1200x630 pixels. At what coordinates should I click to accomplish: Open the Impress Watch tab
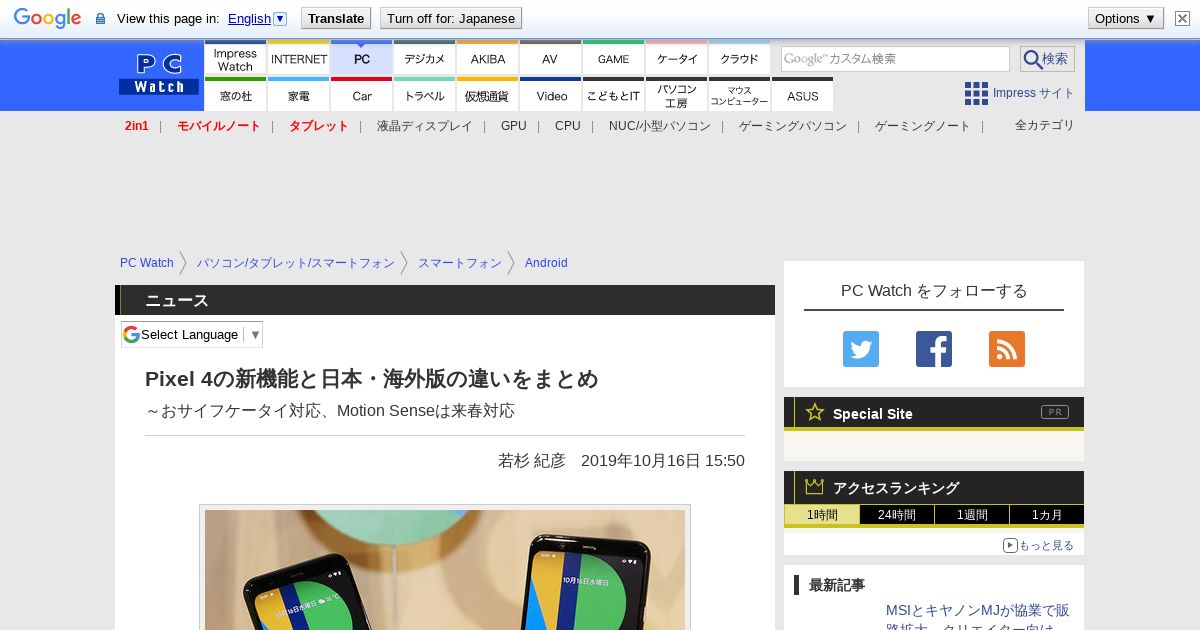coord(235,59)
